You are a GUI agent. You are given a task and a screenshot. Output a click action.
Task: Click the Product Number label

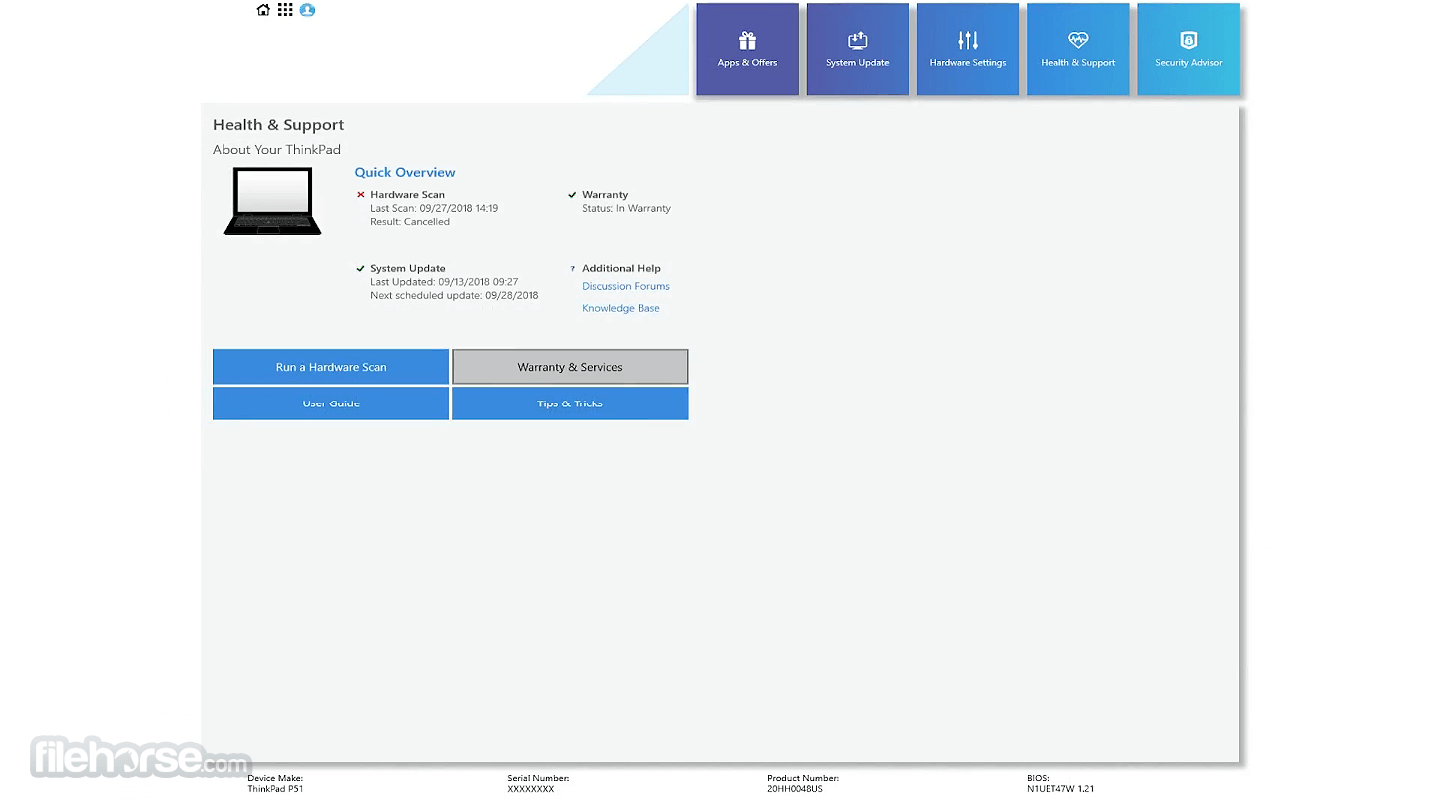[803, 778]
